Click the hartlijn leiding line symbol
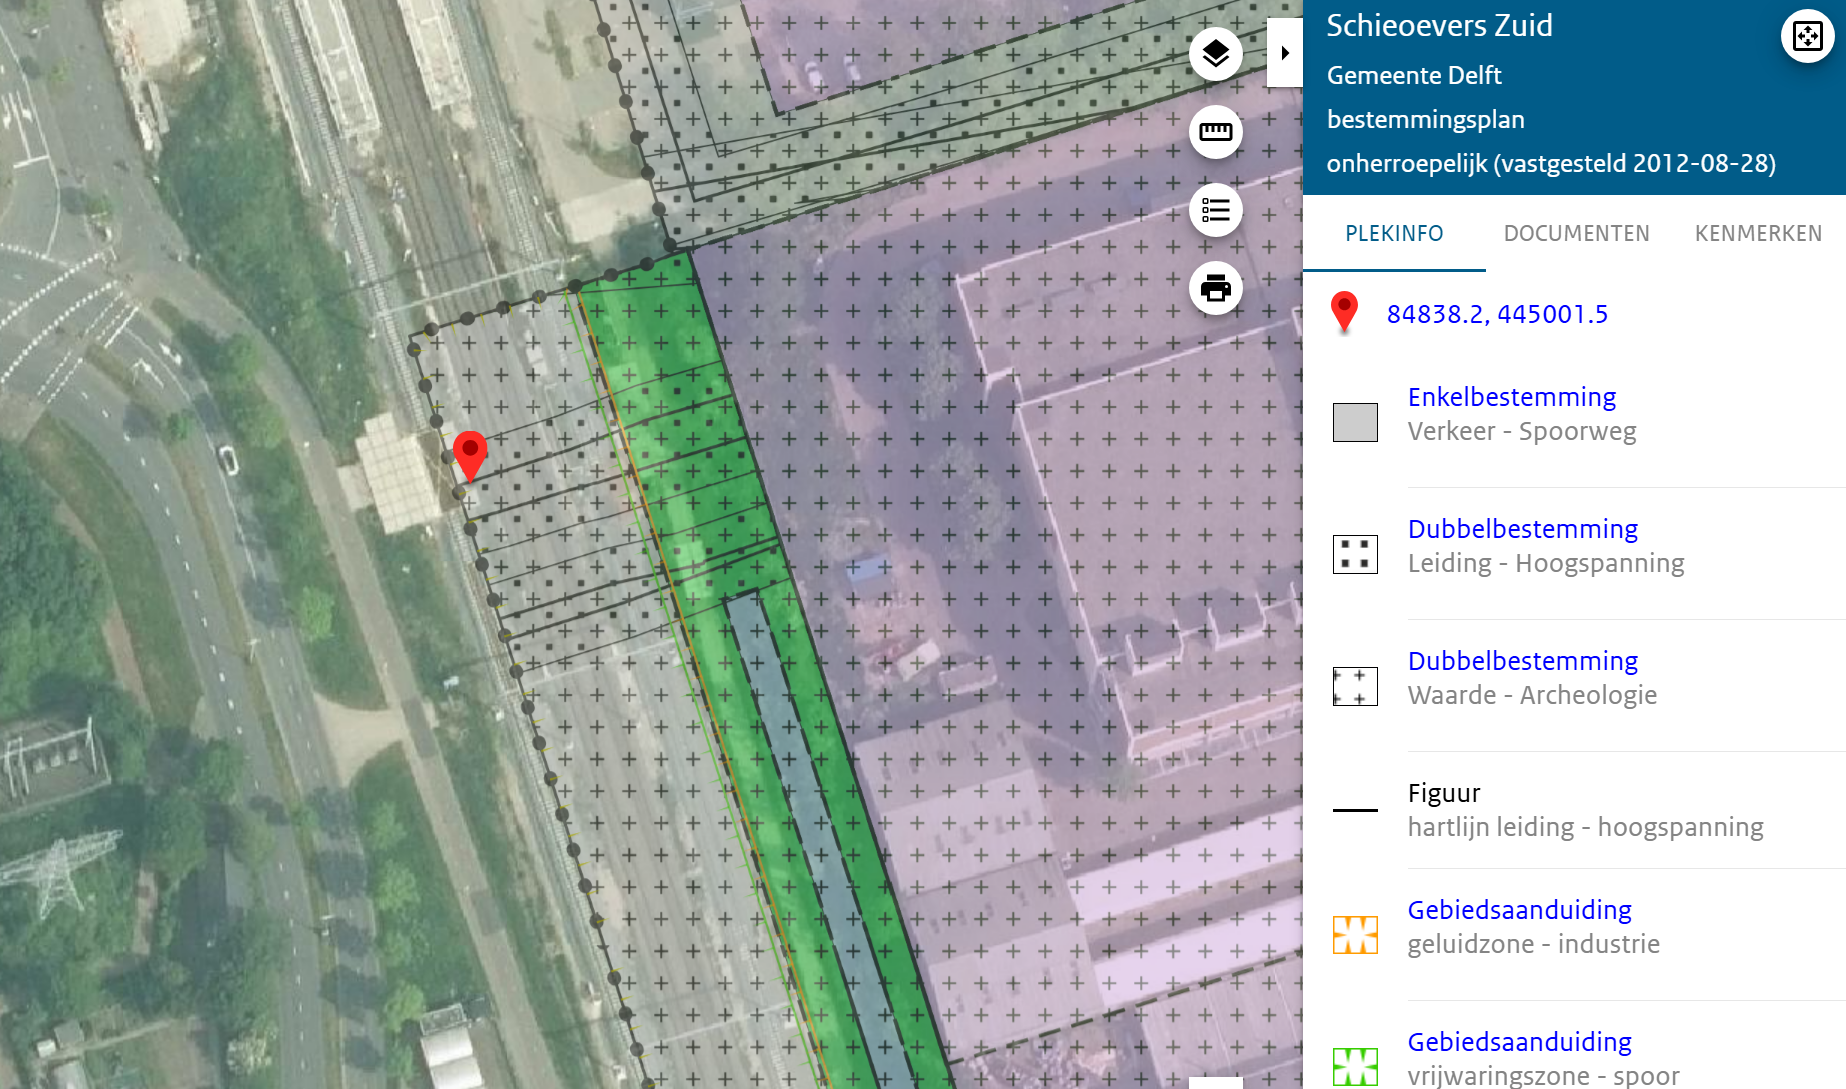The image size is (1846, 1089). 1355,810
